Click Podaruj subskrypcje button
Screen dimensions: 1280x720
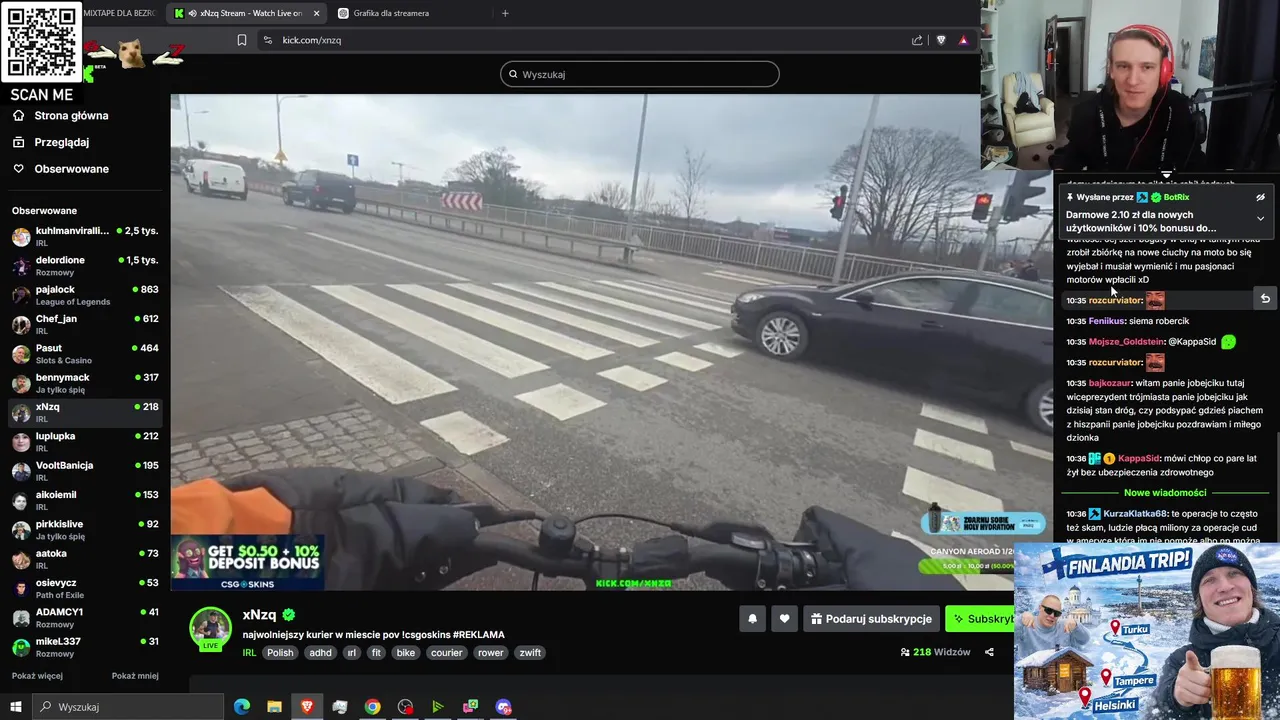[871, 619]
